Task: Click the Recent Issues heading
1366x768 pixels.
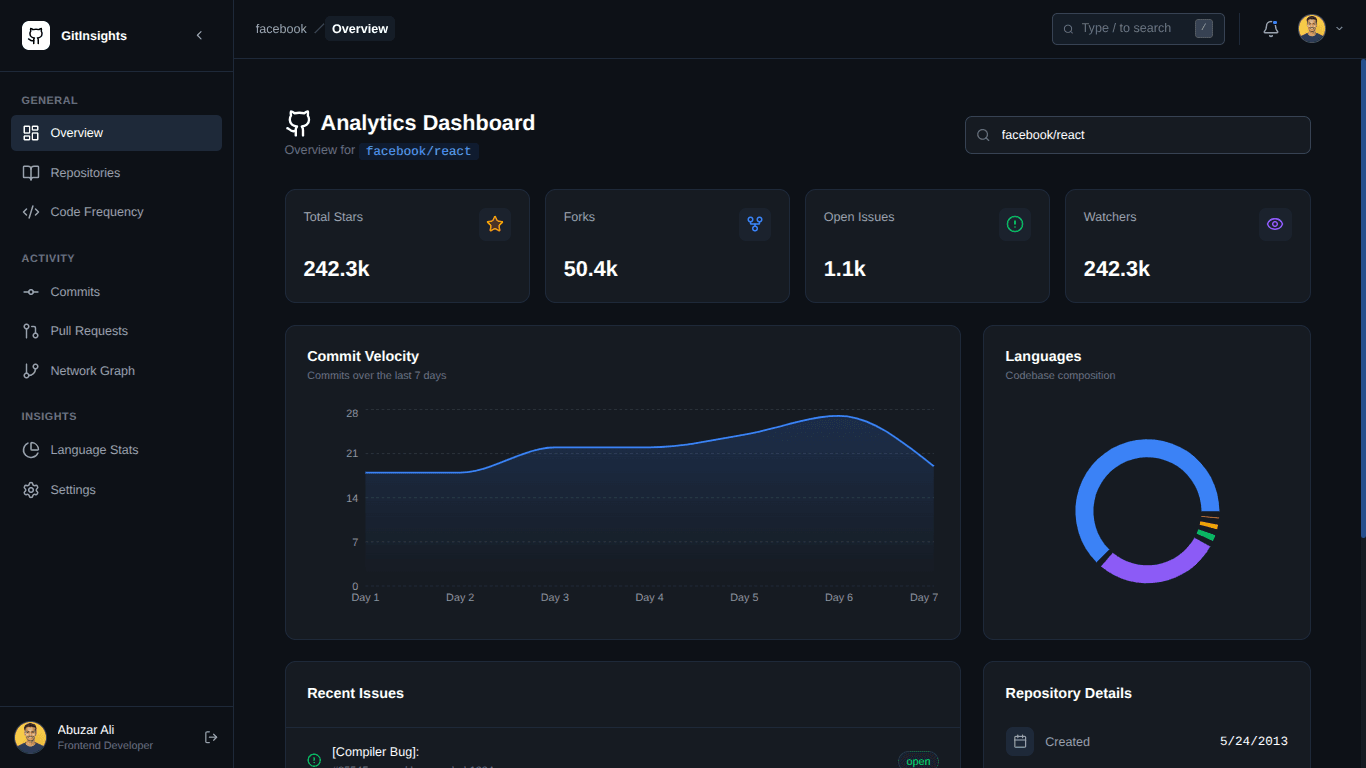Action: [x=355, y=693]
